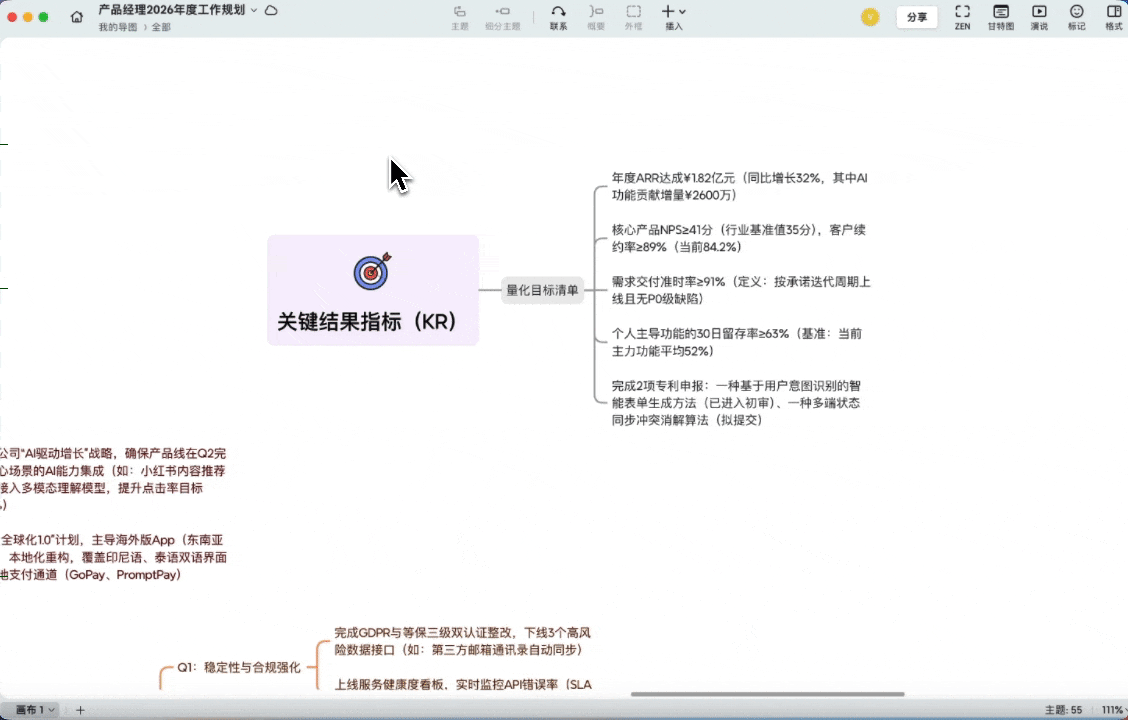Select the 外框 boundary tool icon
1128x720 pixels.
tap(634, 15)
